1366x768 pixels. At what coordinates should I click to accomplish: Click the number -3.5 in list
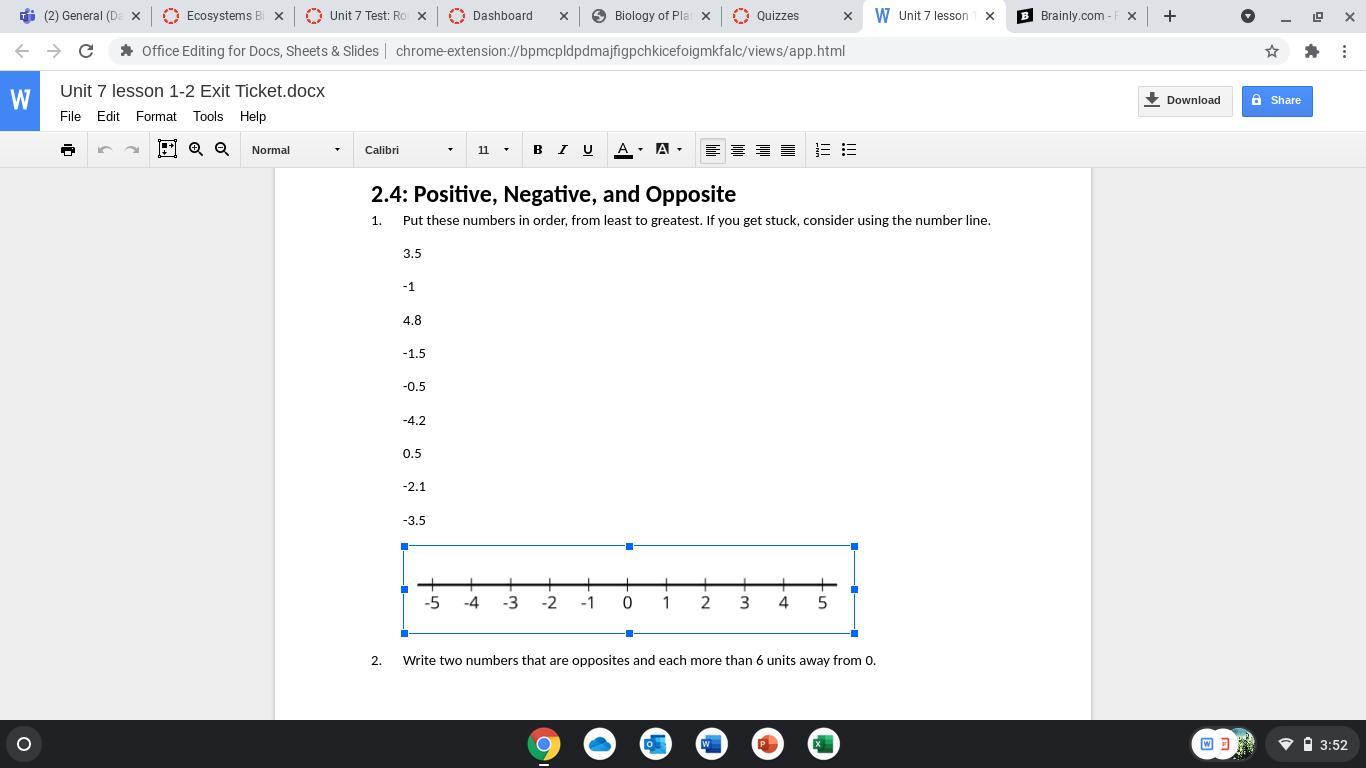tap(414, 520)
